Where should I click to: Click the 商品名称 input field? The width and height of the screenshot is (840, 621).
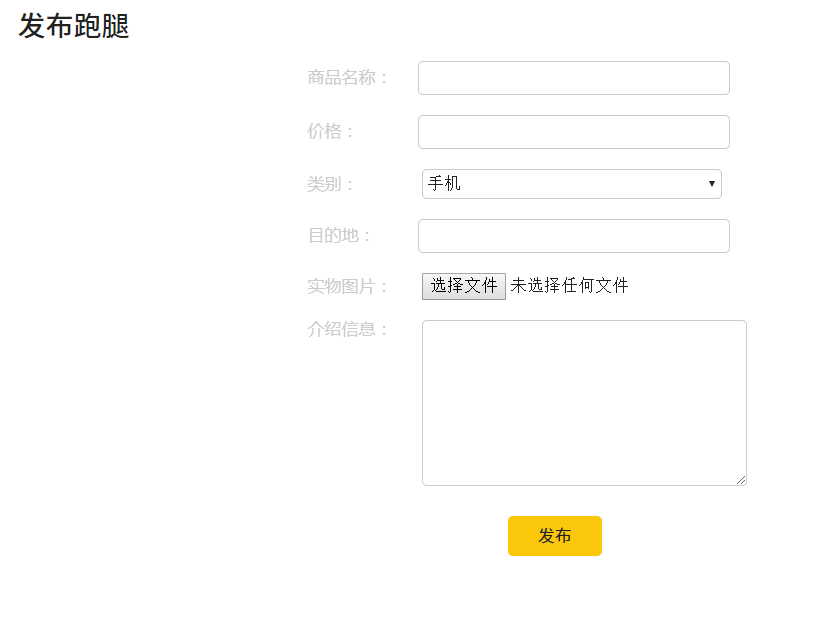573,78
